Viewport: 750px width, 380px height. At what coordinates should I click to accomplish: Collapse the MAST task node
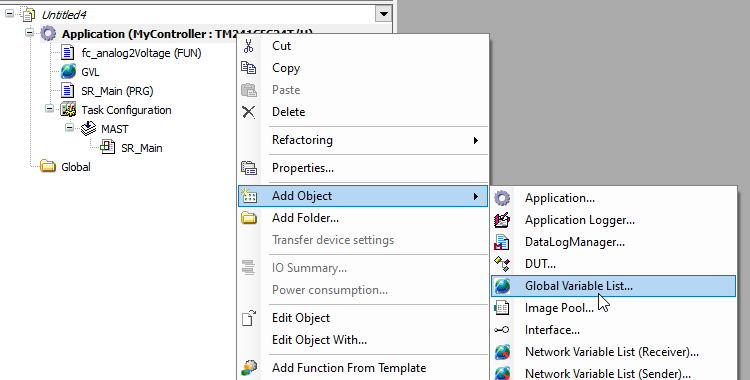tap(69, 128)
